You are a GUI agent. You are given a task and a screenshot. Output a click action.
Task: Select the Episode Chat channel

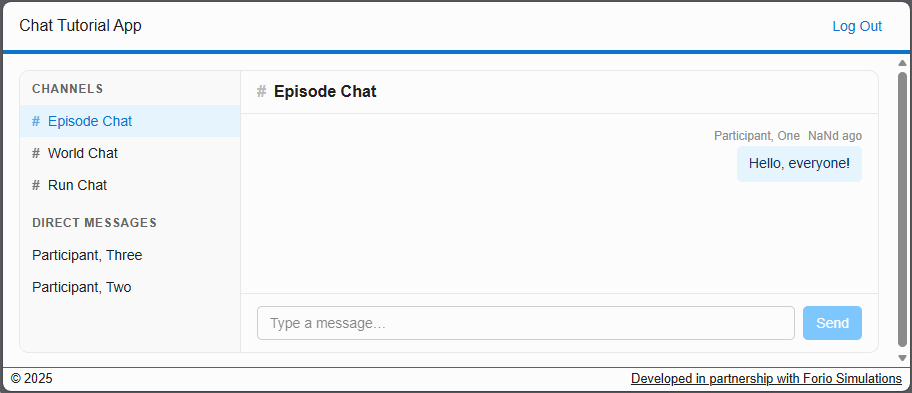130,122
